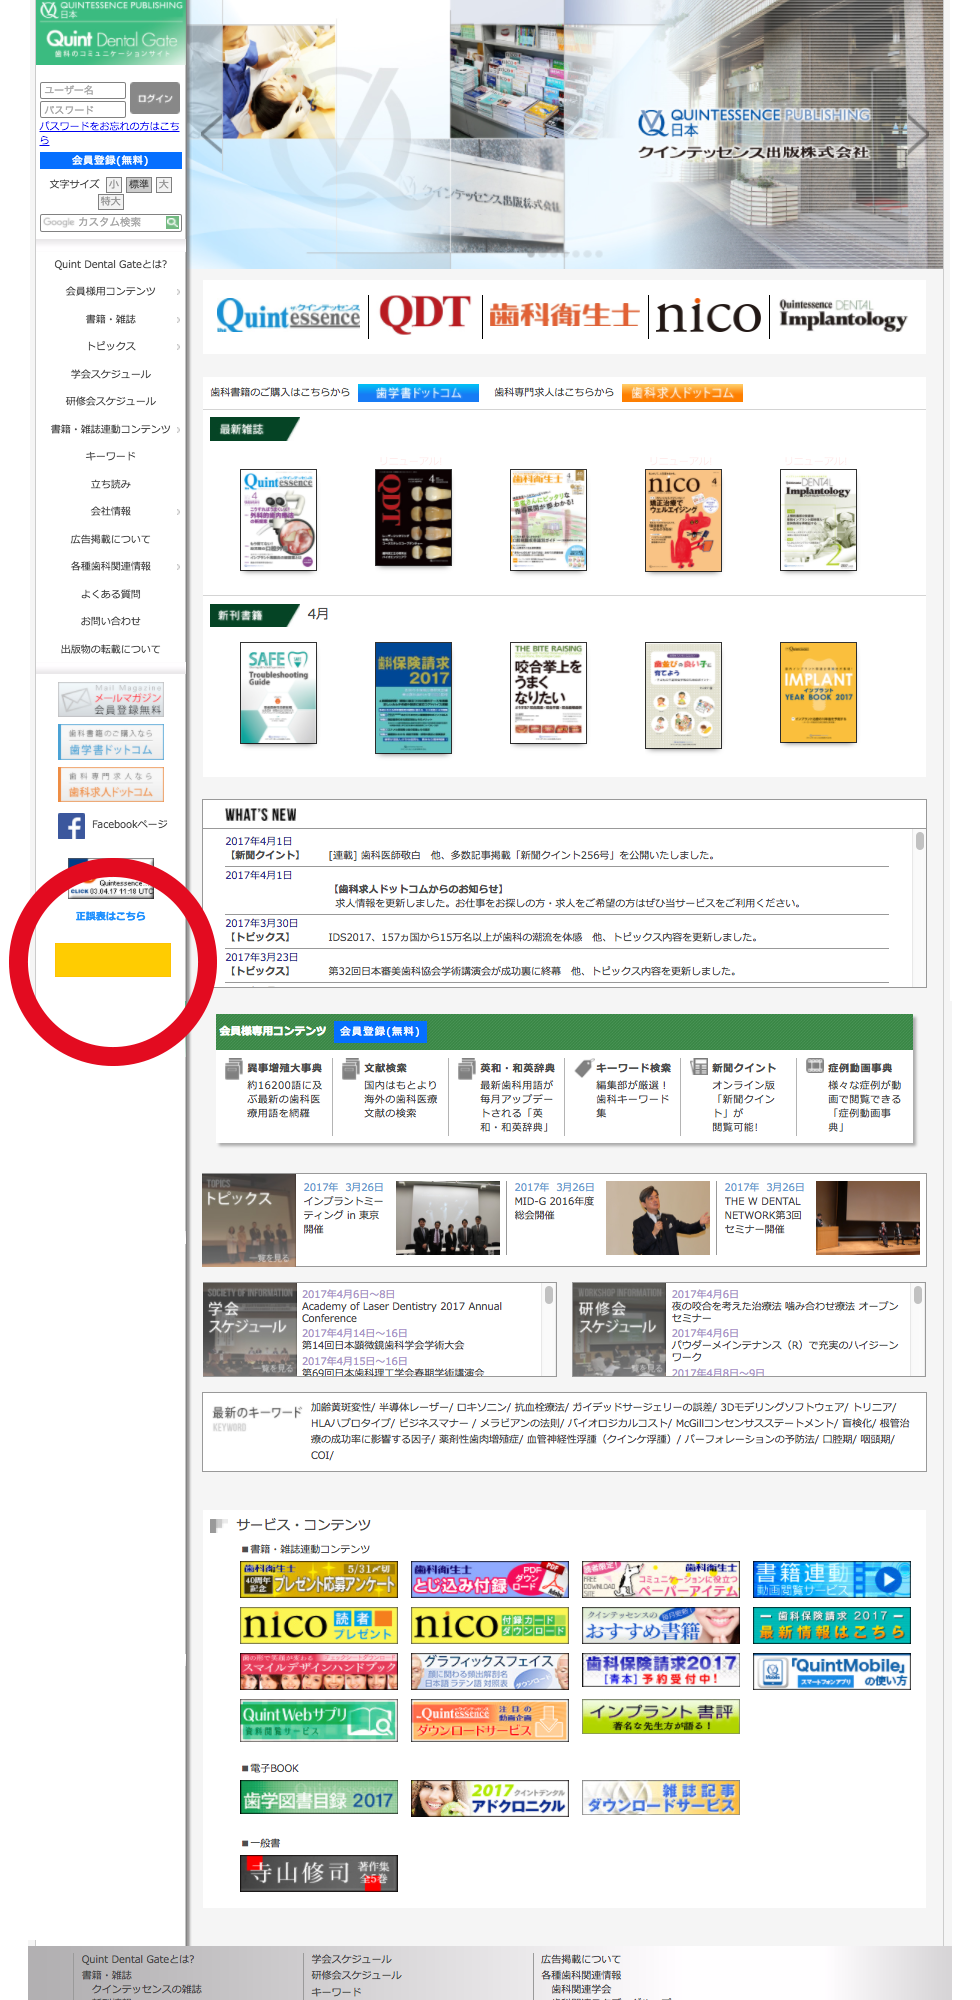Screen dimensions: 980x2000
Task: Click the Quint Dental Gate site logo
Action: pyautogui.click(x=111, y=42)
